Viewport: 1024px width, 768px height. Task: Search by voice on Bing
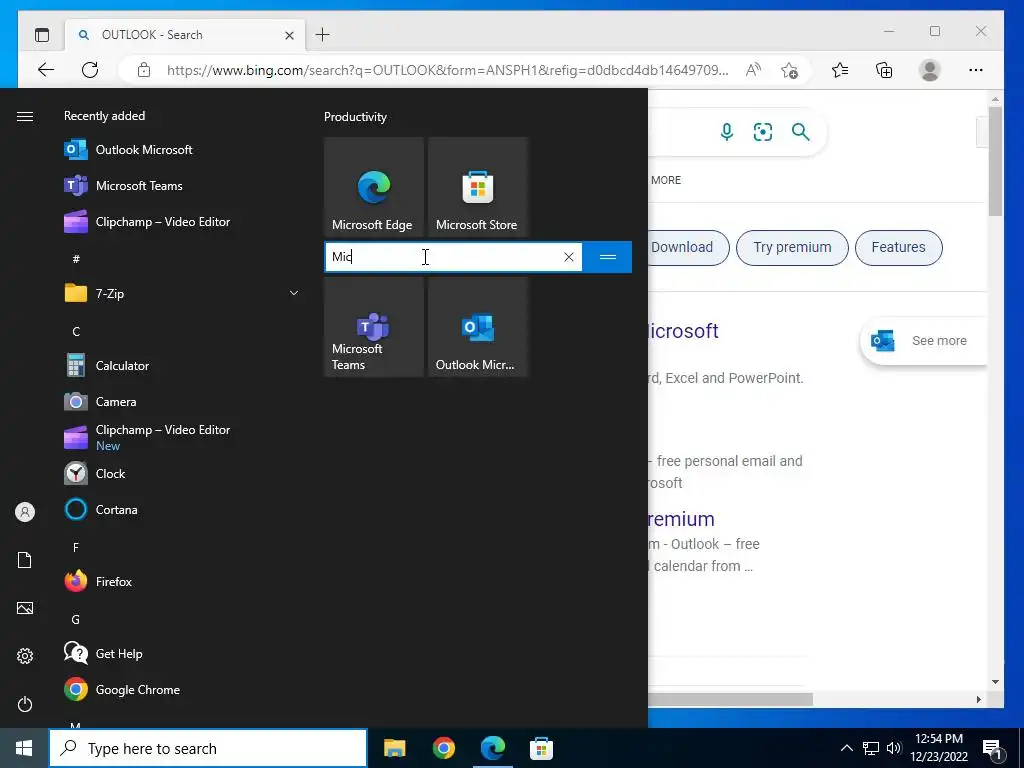pyautogui.click(x=726, y=132)
